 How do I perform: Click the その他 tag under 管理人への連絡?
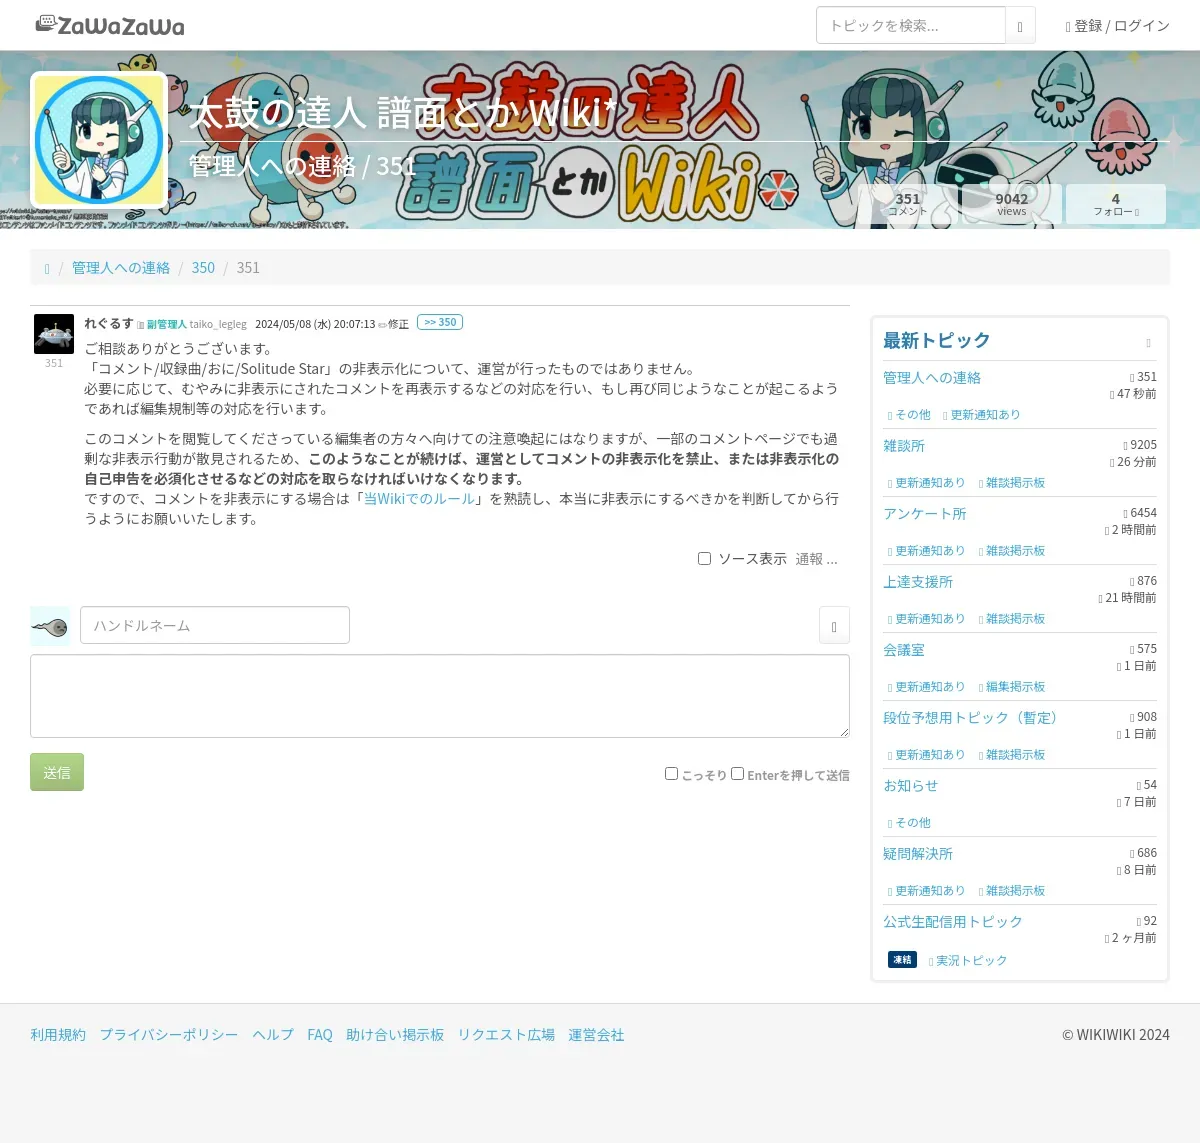[x=909, y=415]
